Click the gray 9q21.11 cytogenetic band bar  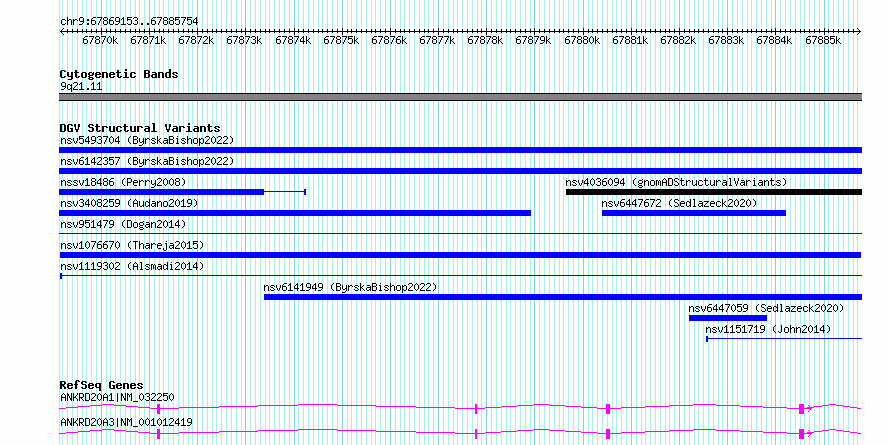(x=460, y=97)
